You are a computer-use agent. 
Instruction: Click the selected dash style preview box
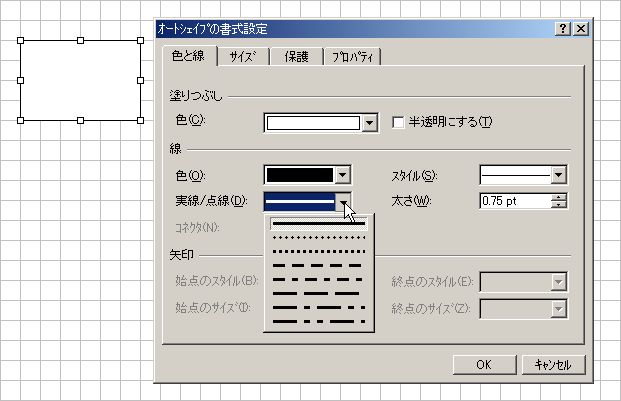[x=300, y=202]
